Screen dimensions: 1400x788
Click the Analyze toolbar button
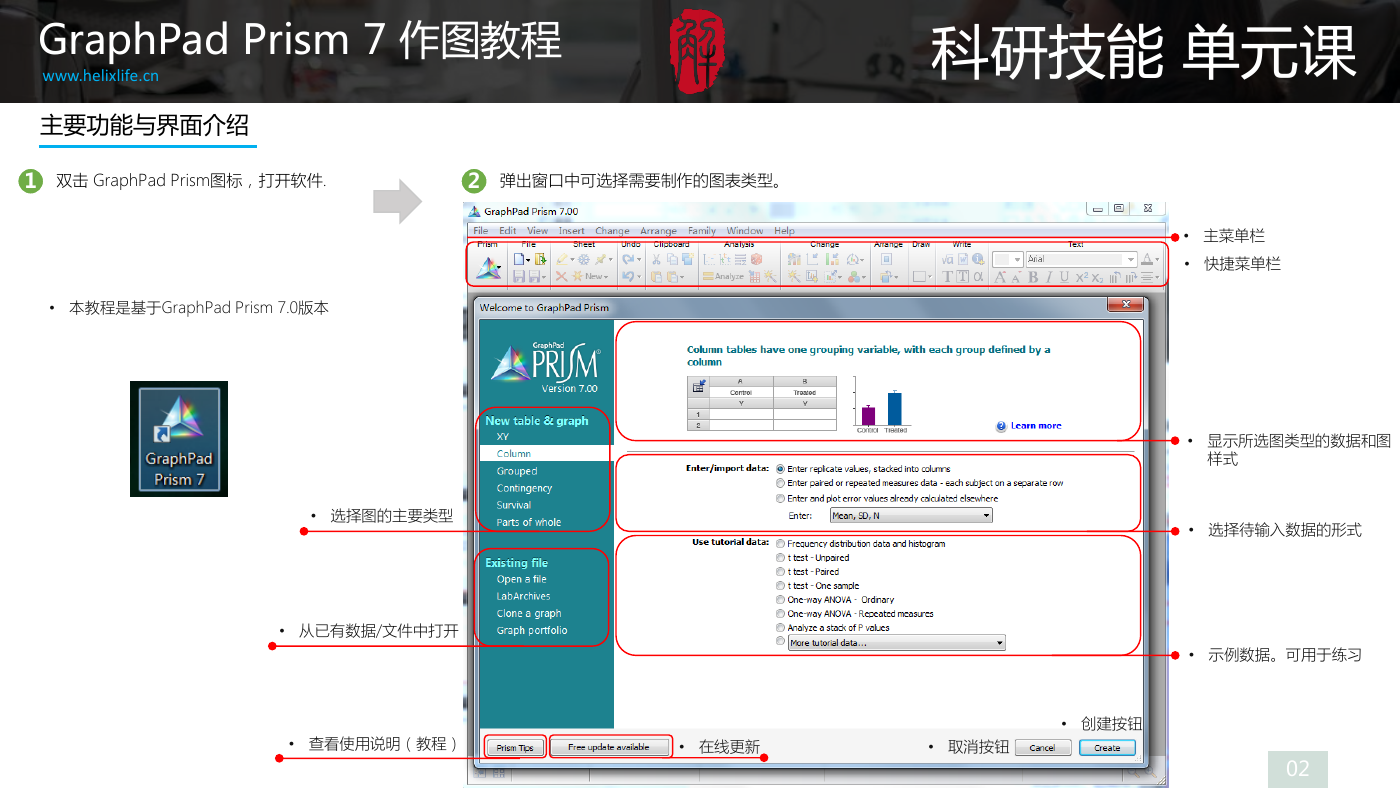(723, 277)
